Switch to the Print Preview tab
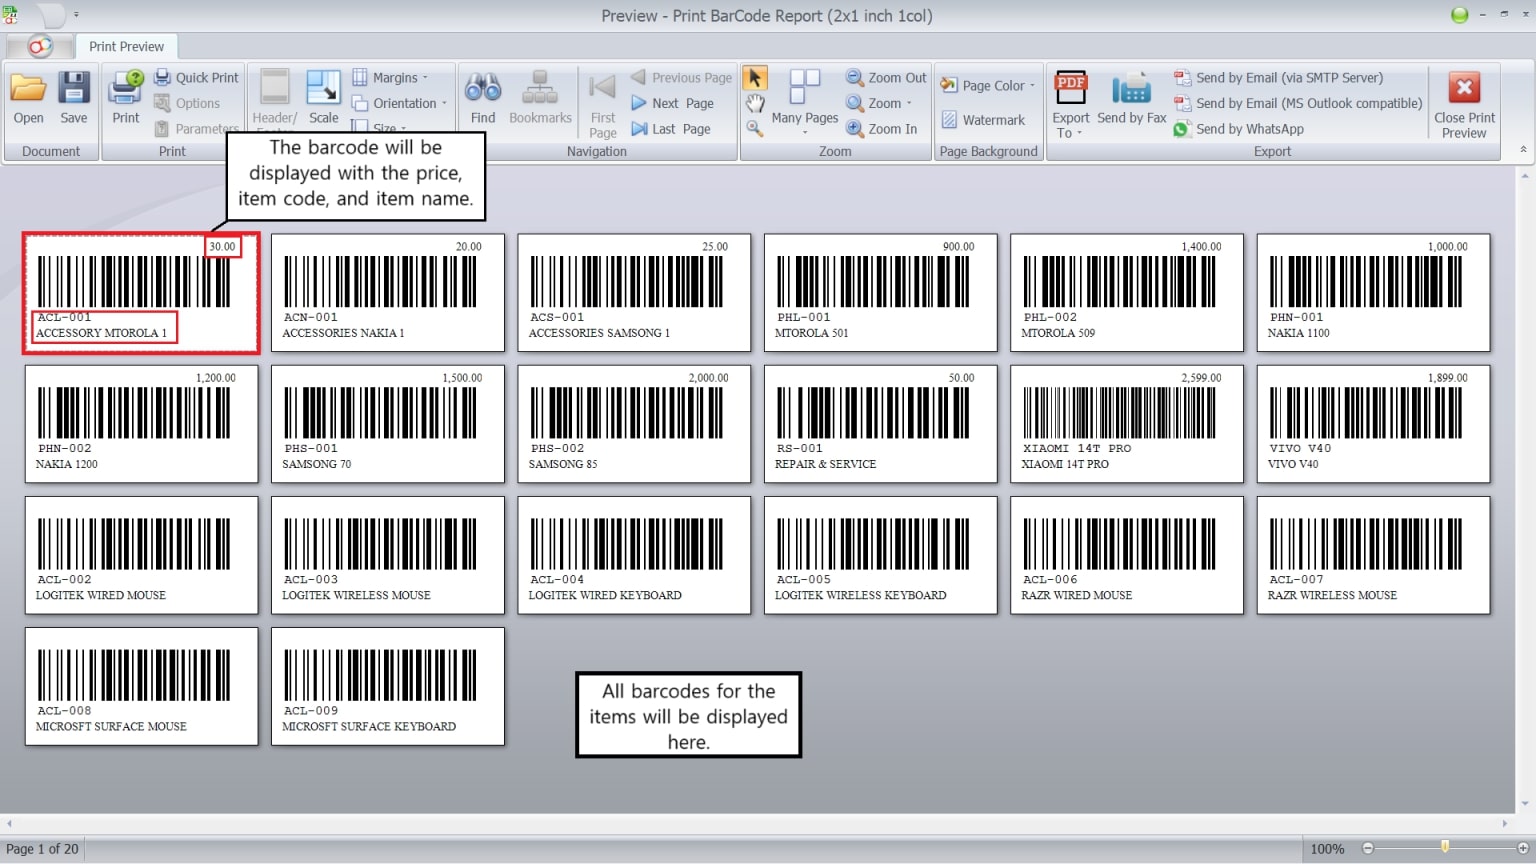The height and width of the screenshot is (864, 1536). pyautogui.click(x=126, y=46)
